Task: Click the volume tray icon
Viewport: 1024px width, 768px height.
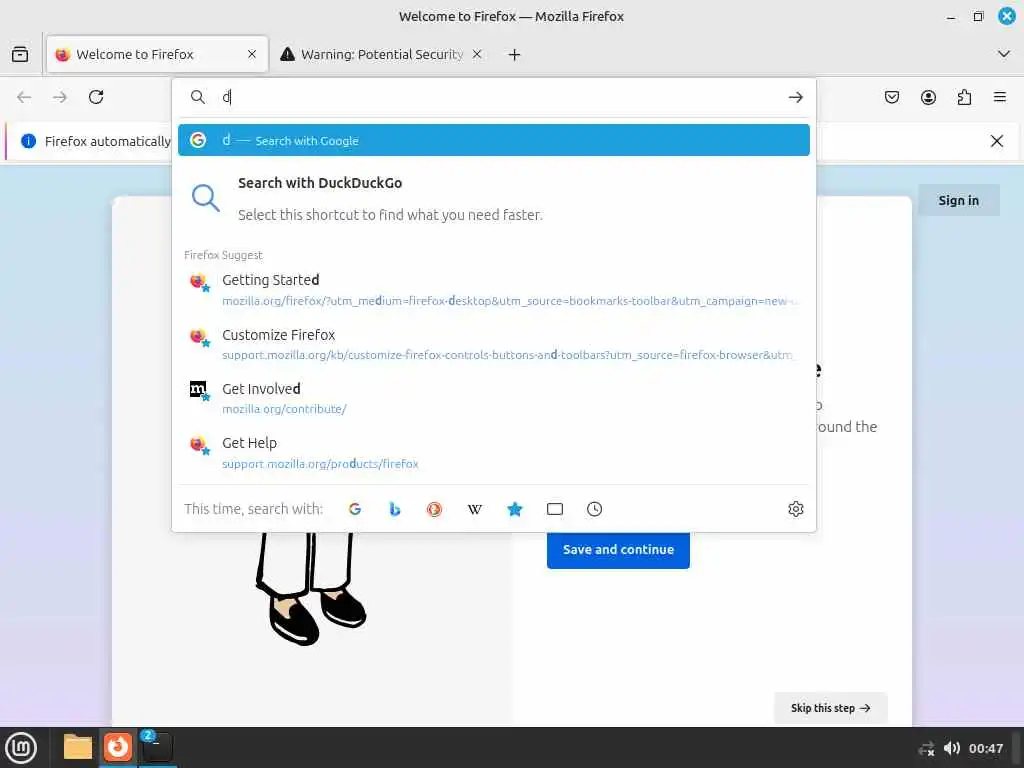Action: (952, 748)
